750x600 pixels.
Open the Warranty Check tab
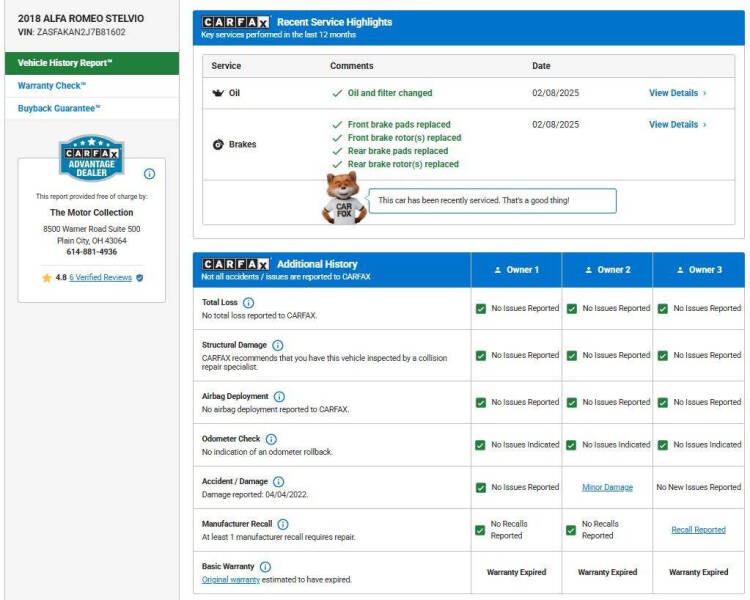coord(52,86)
